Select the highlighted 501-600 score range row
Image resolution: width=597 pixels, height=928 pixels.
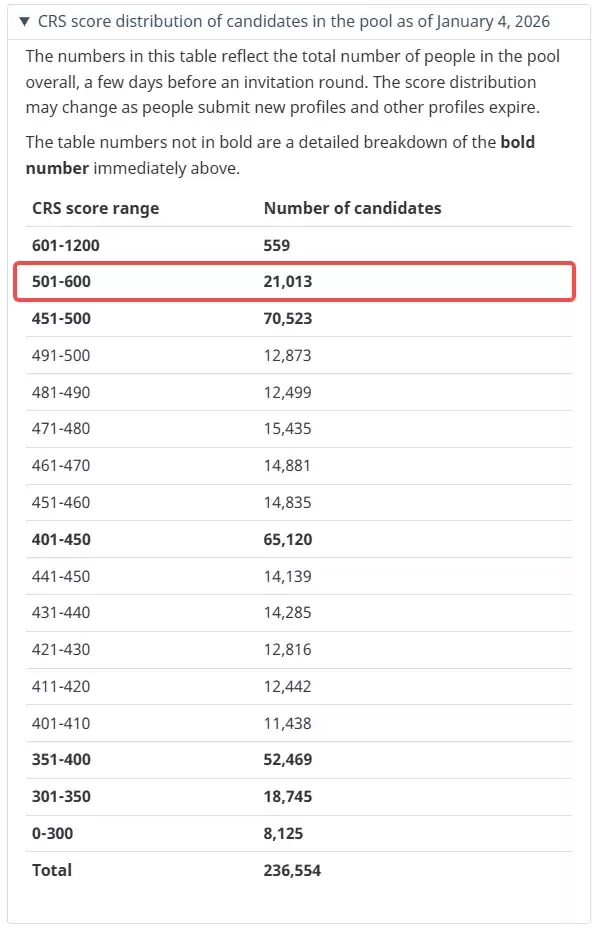[294, 282]
